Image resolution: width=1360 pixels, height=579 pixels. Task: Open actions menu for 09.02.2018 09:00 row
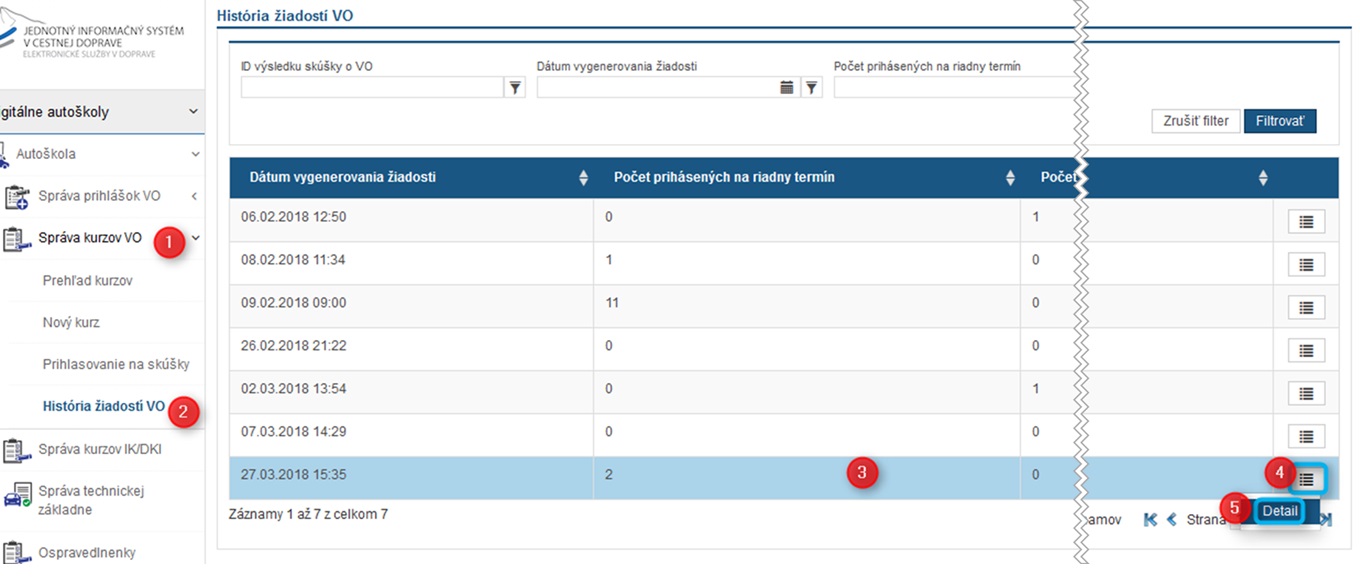click(1305, 307)
